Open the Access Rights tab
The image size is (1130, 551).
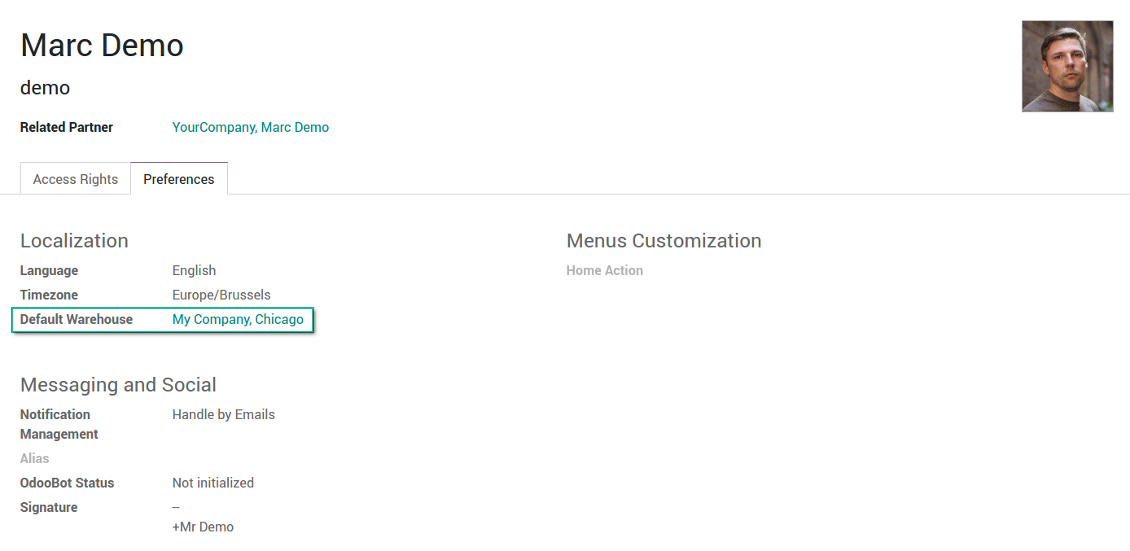[75, 180]
